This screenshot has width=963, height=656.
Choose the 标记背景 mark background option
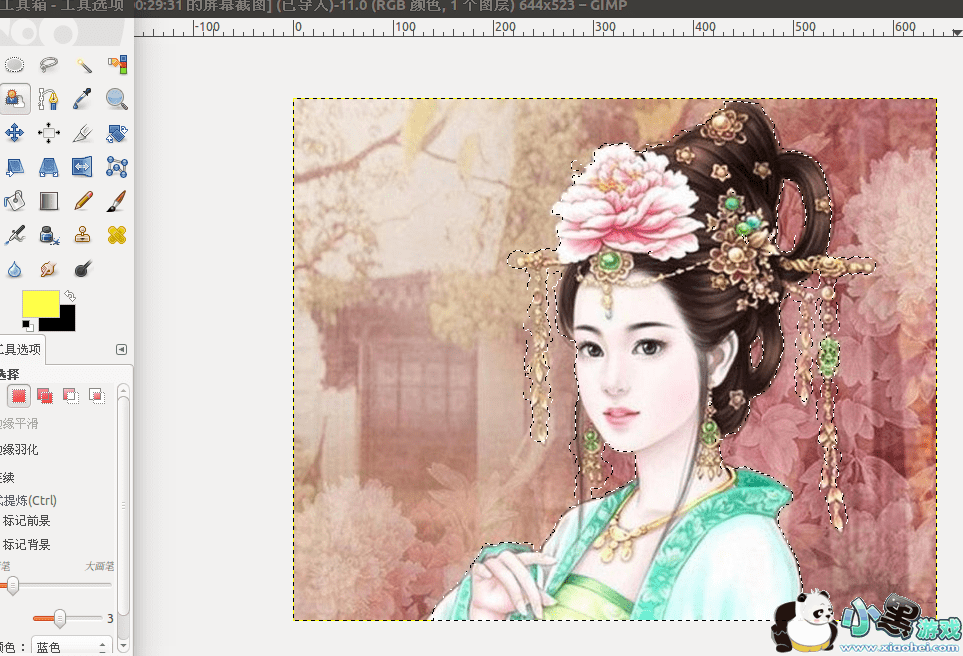tap(26, 544)
